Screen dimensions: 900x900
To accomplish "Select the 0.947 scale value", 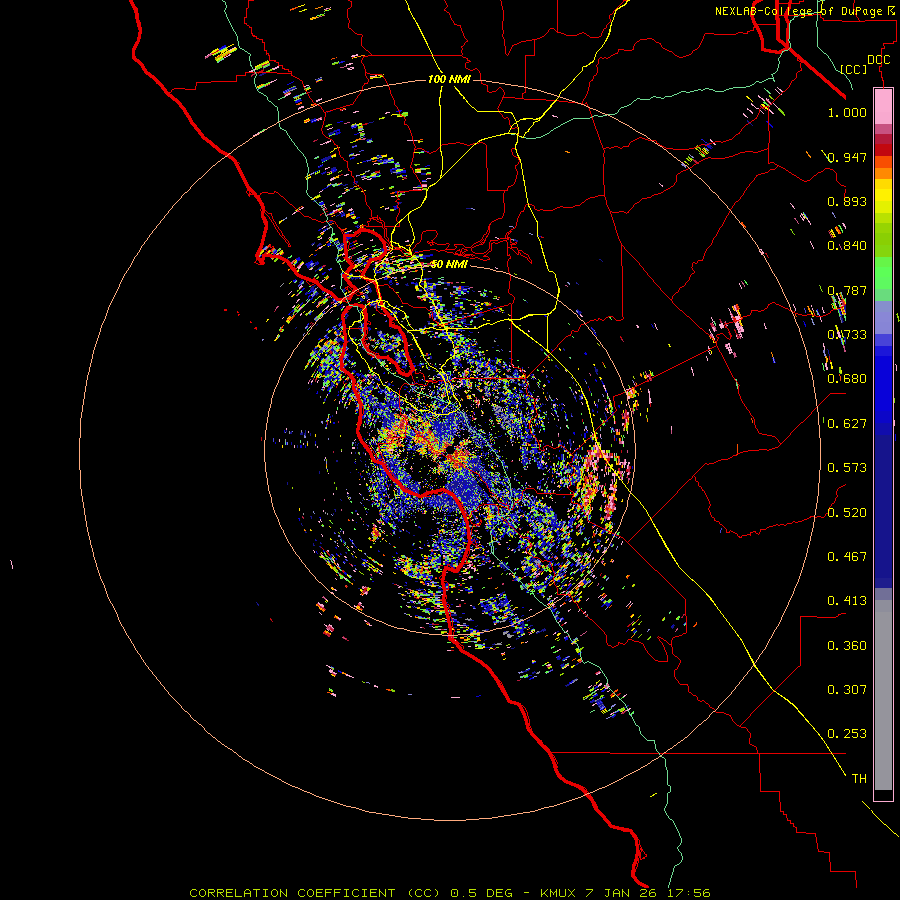I will (847, 157).
